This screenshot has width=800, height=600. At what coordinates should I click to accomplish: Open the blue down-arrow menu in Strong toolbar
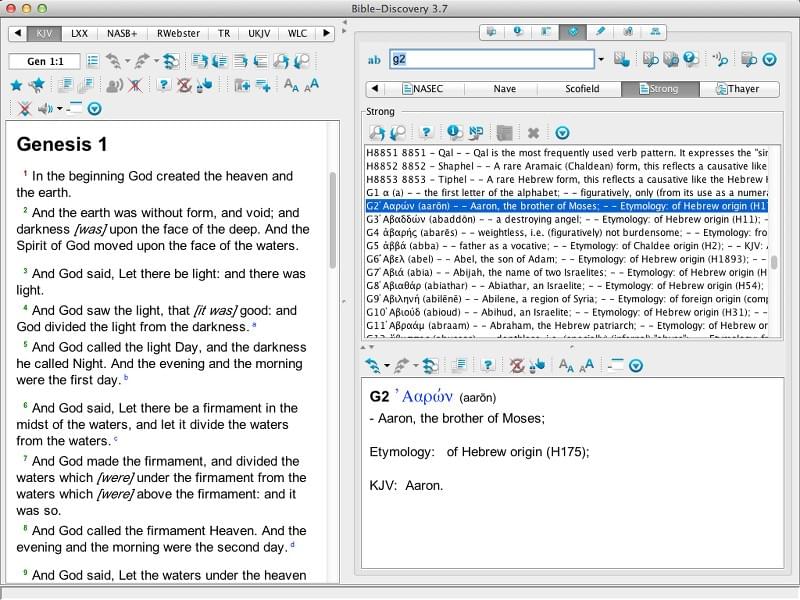tap(562, 133)
